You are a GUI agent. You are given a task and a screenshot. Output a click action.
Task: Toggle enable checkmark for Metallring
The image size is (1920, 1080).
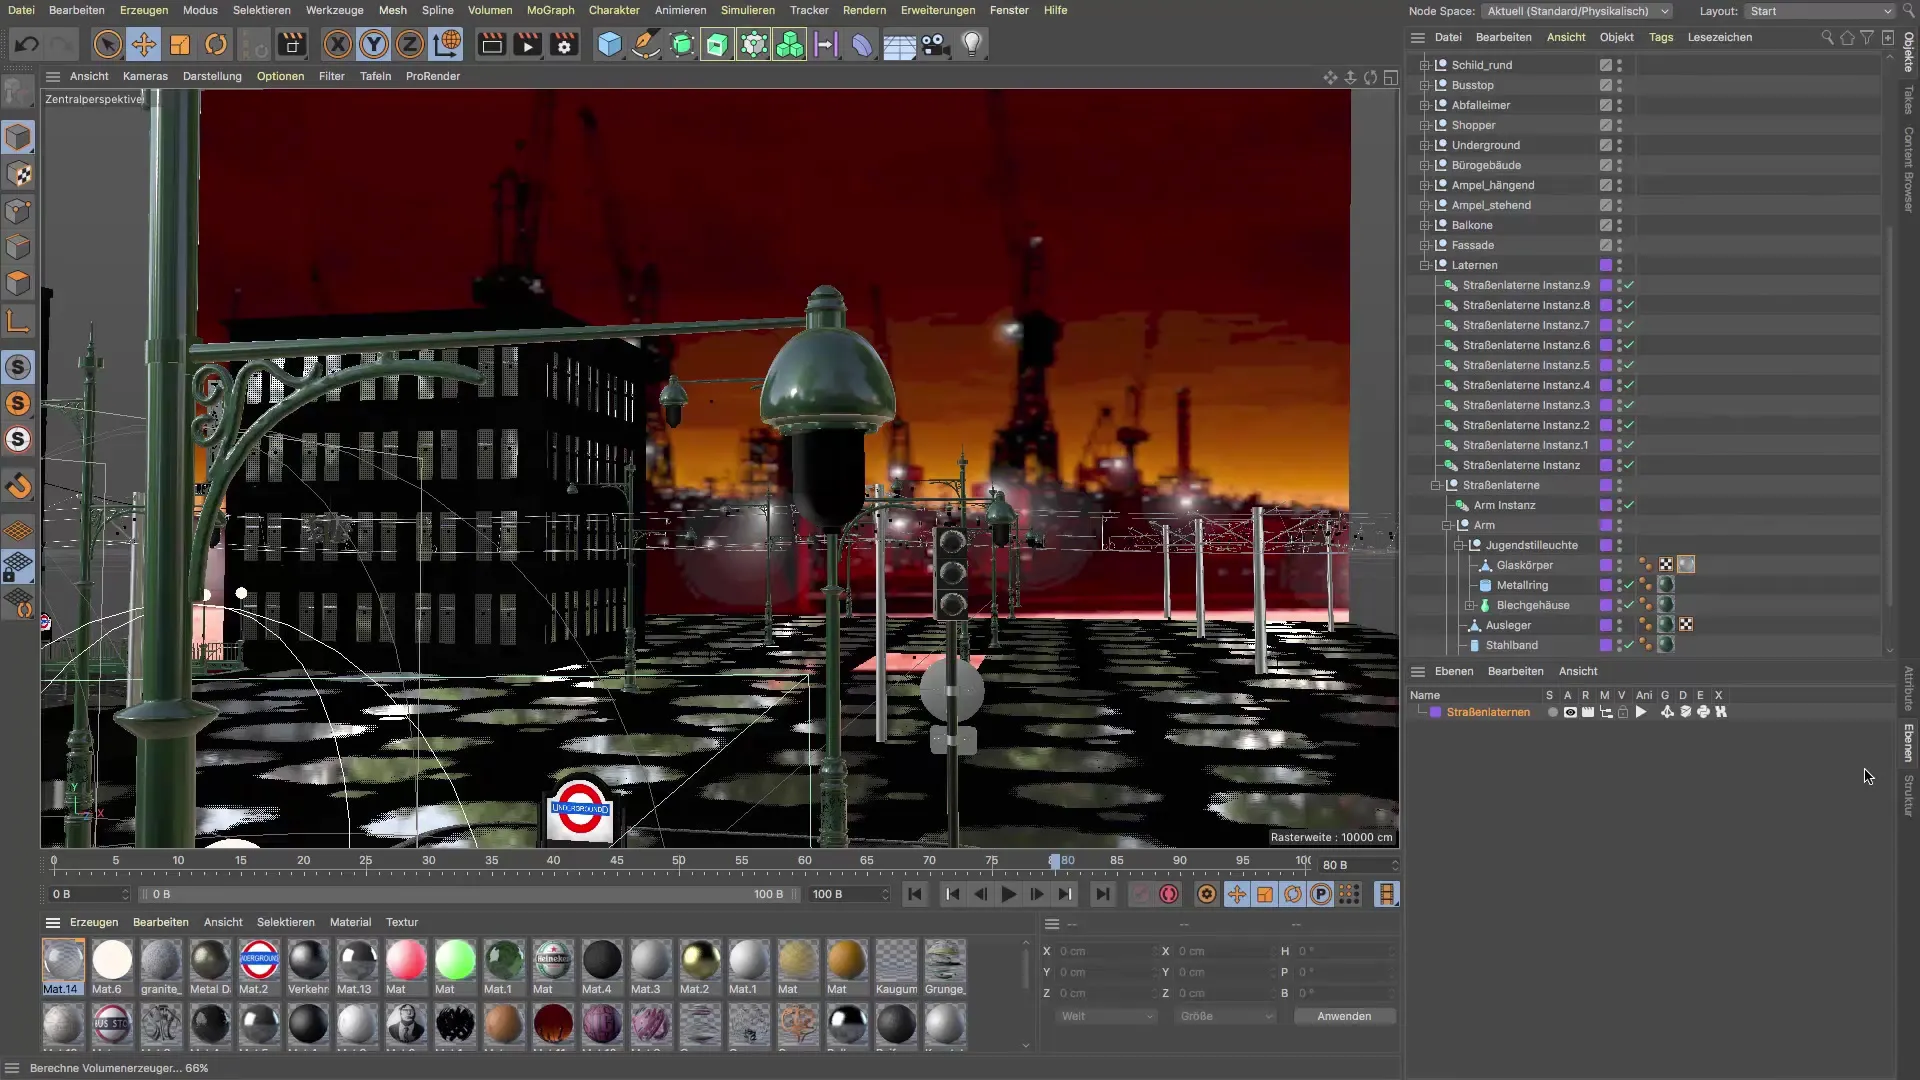click(x=1629, y=585)
